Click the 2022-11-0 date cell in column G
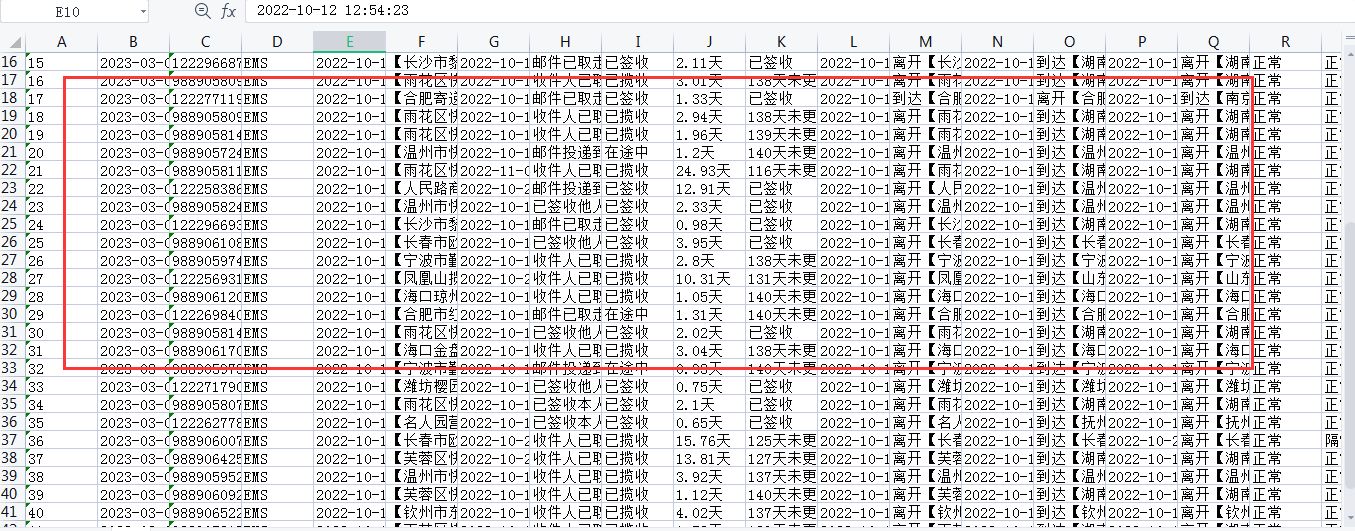The image size is (1355, 531). click(x=493, y=170)
